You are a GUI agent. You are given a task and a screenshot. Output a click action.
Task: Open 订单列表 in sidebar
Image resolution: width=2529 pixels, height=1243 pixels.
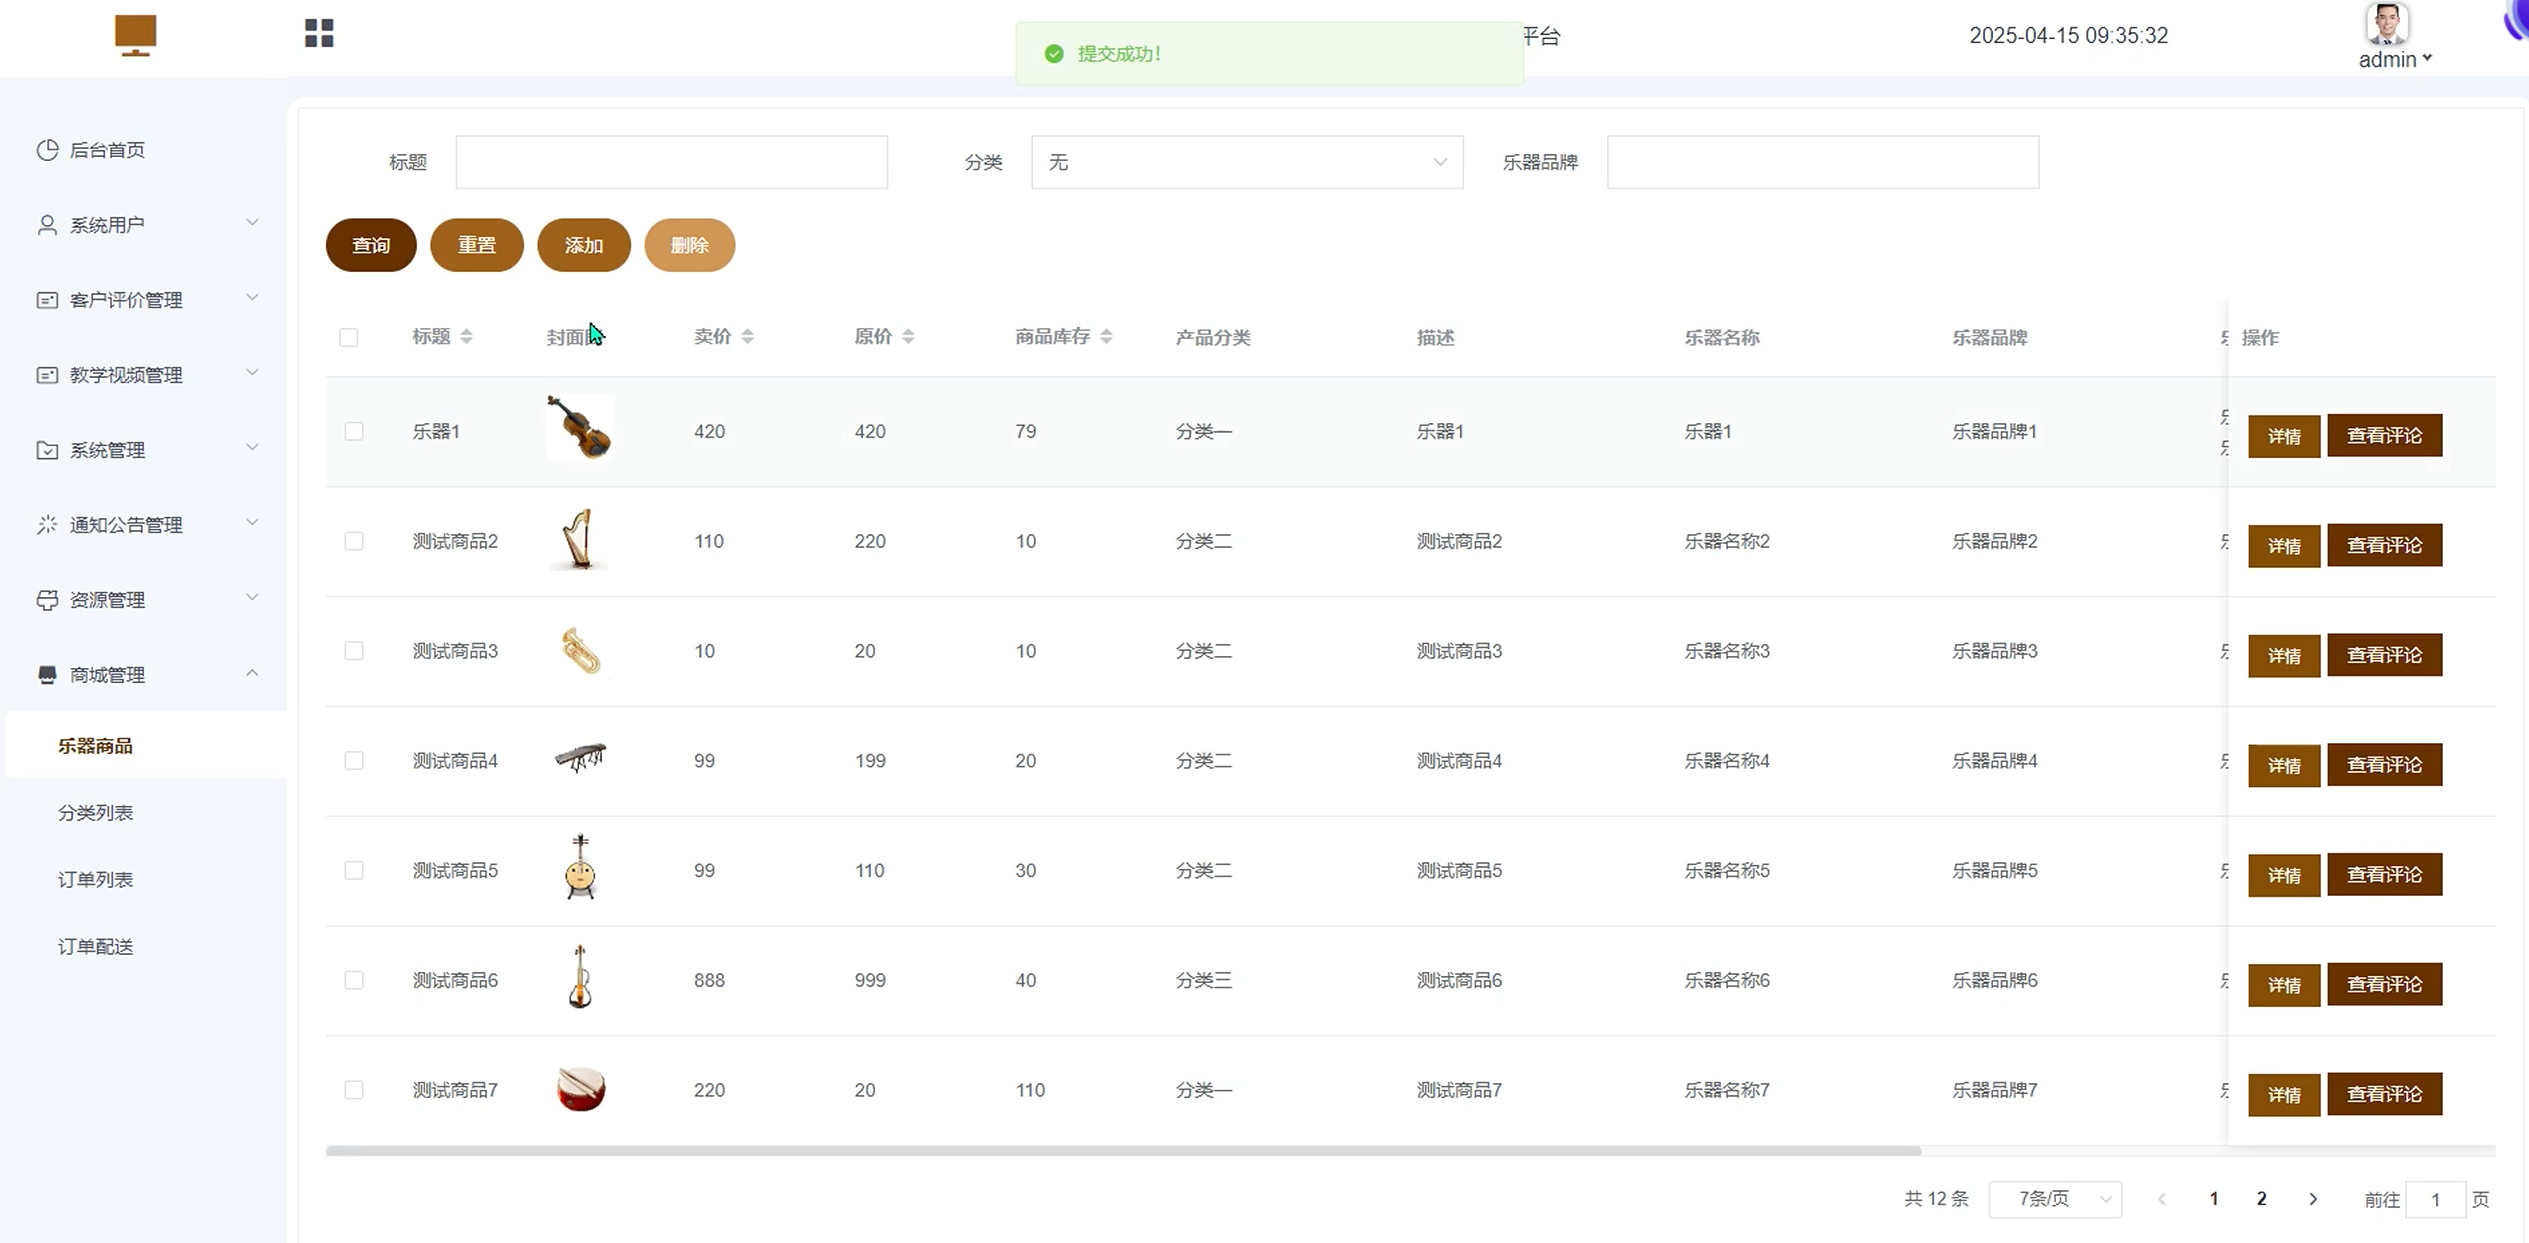[96, 880]
